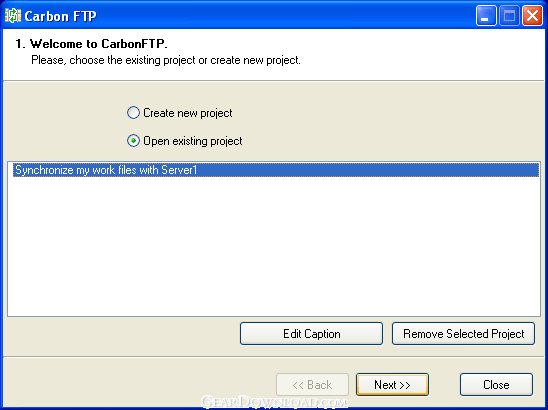Close window using the red X icon
Viewport: 548px width, 410px height.
[532, 16]
